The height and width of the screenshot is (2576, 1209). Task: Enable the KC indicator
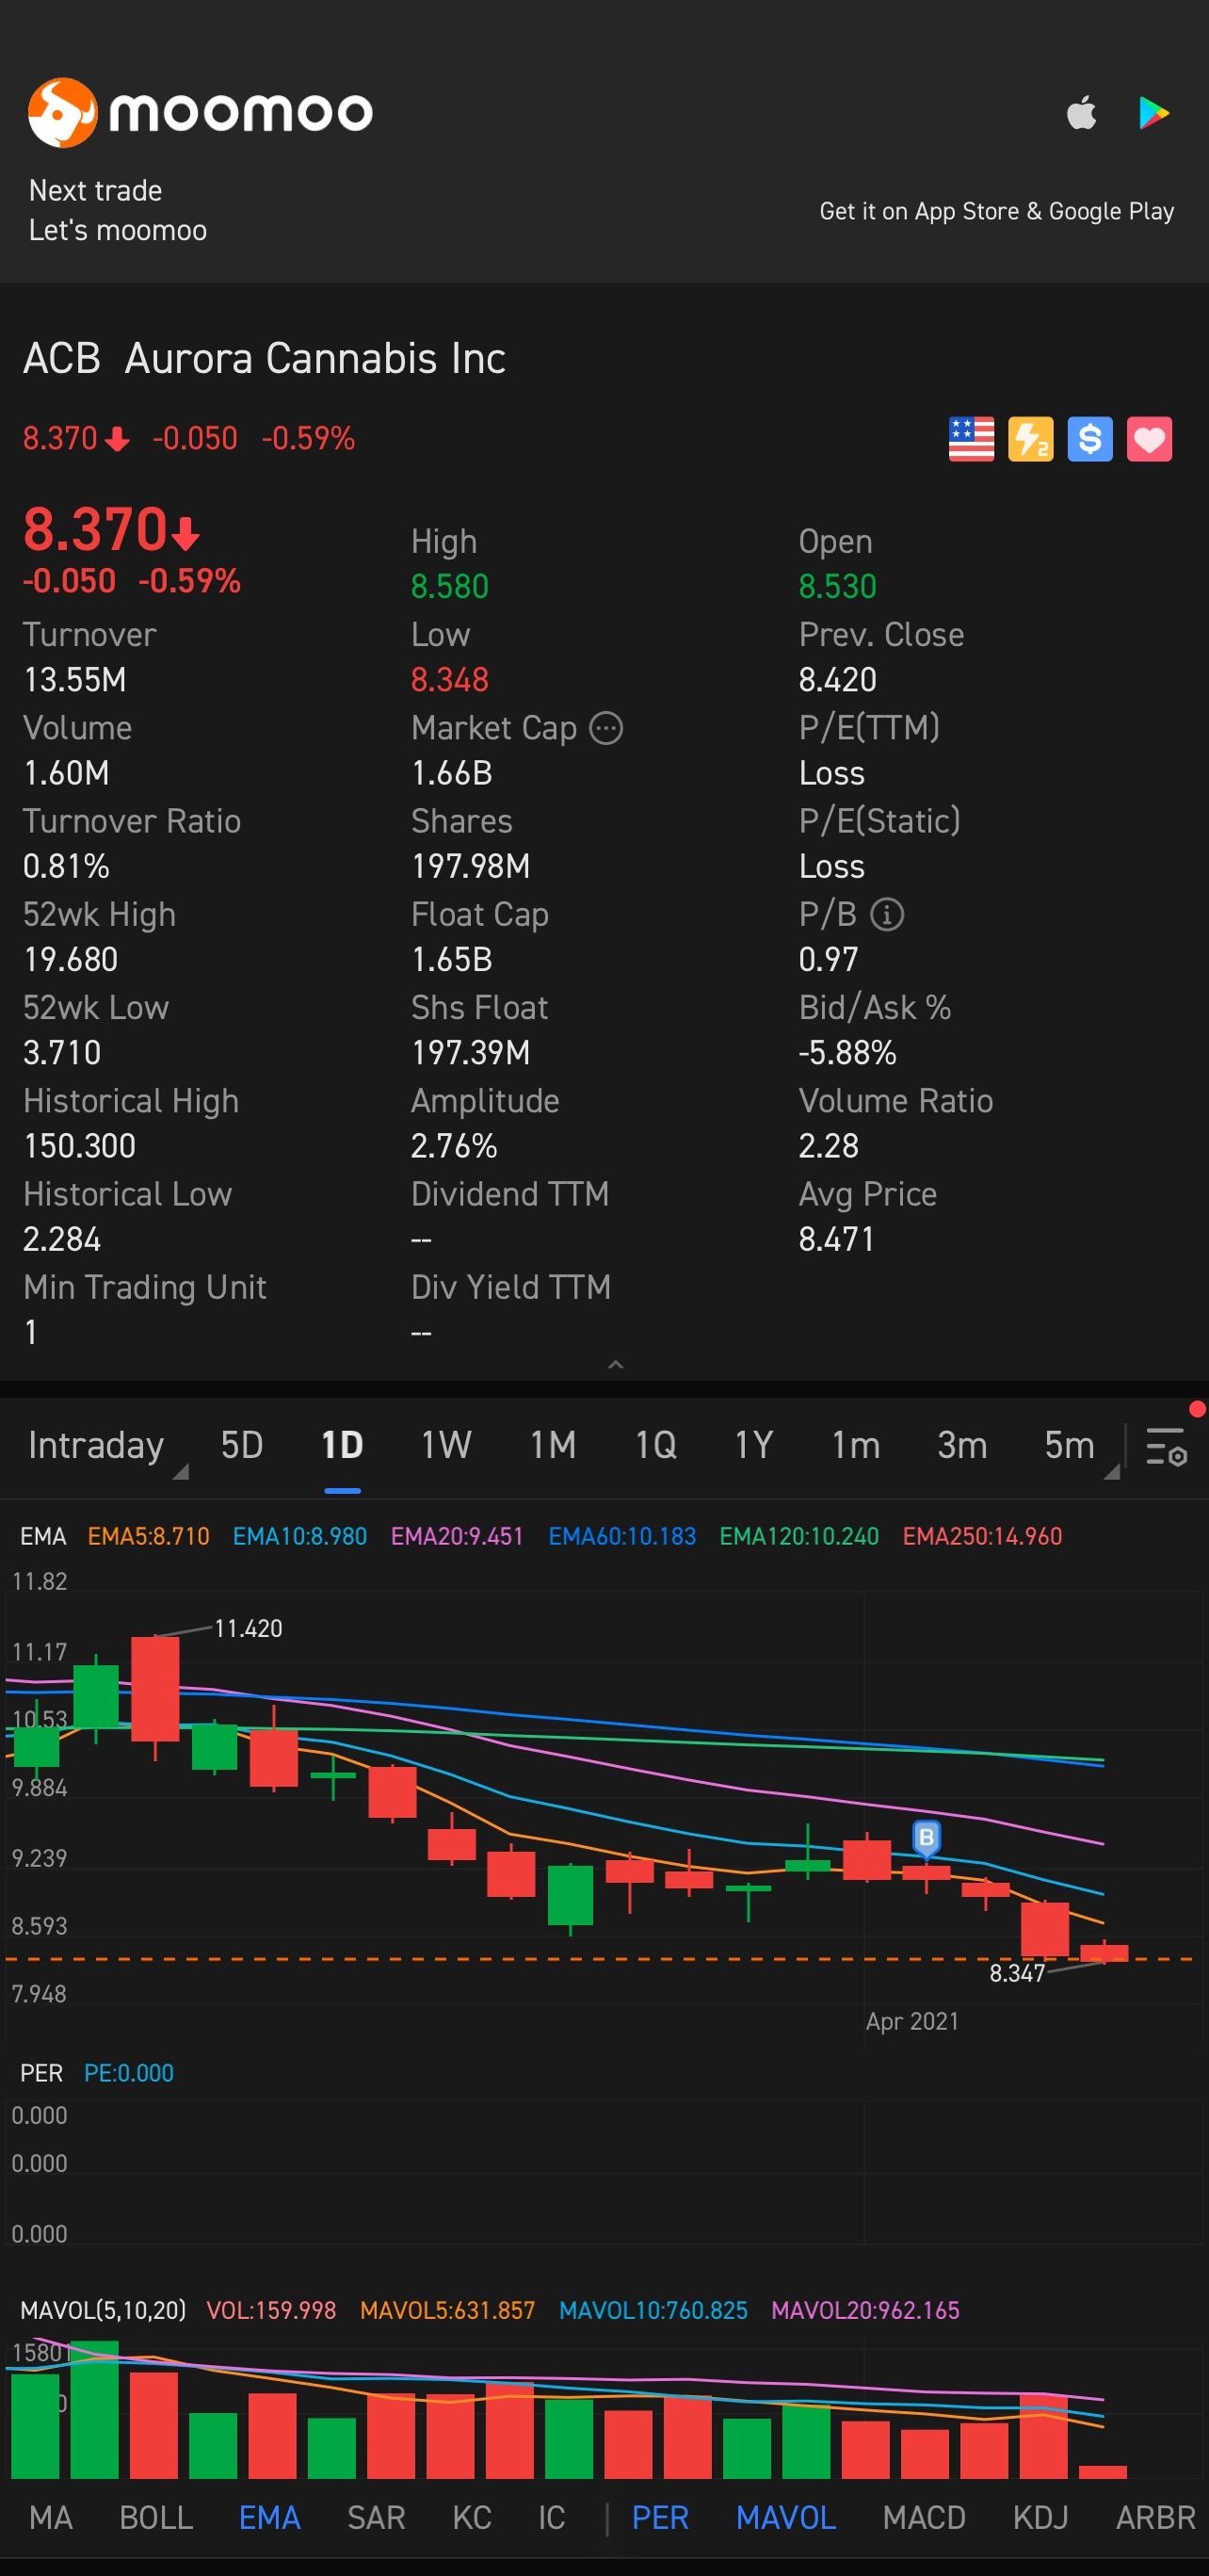click(472, 2517)
